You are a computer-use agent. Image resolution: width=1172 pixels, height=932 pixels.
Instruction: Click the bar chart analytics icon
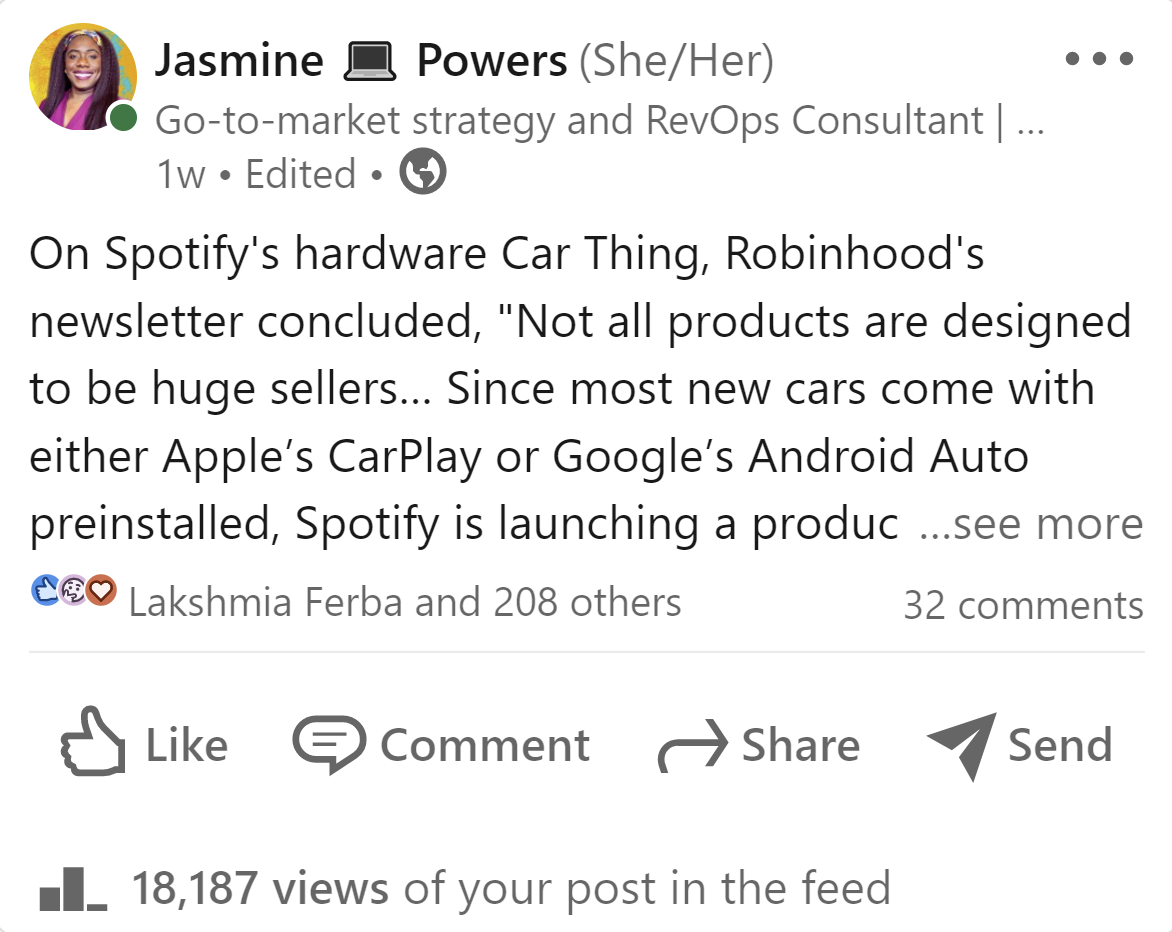click(x=72, y=890)
